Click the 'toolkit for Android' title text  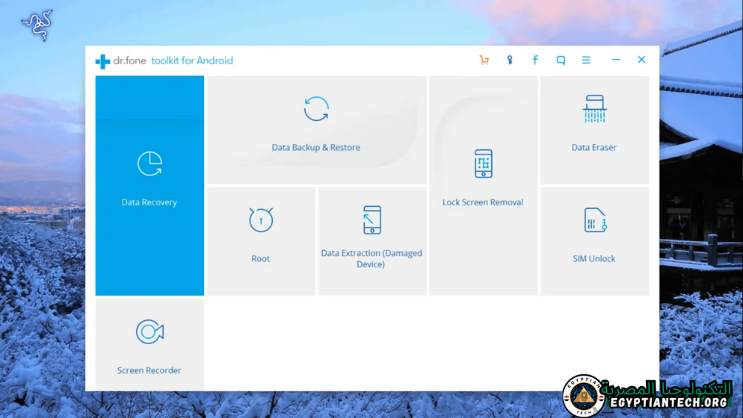click(192, 61)
